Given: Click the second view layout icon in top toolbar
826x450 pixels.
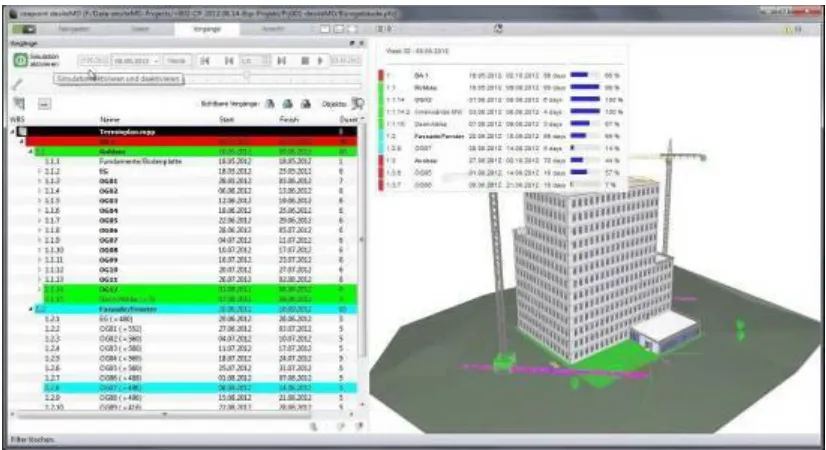Looking at the screenshot, I should (x=339, y=29).
